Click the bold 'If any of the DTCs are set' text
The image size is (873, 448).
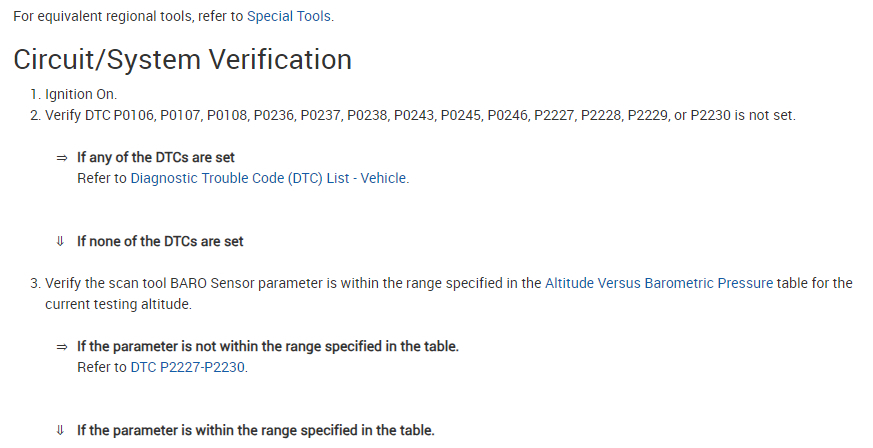tap(156, 158)
